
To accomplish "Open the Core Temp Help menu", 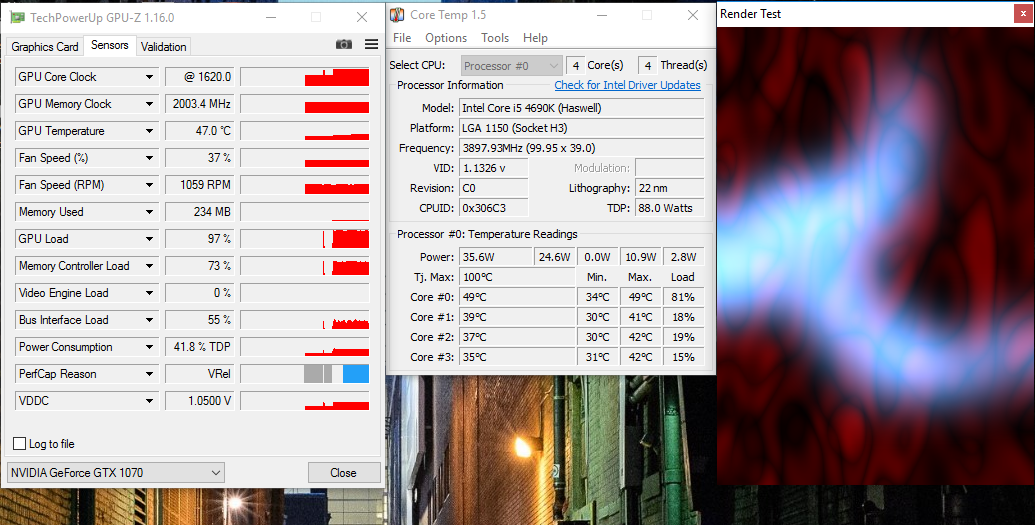I will pyautogui.click(x=535, y=38).
